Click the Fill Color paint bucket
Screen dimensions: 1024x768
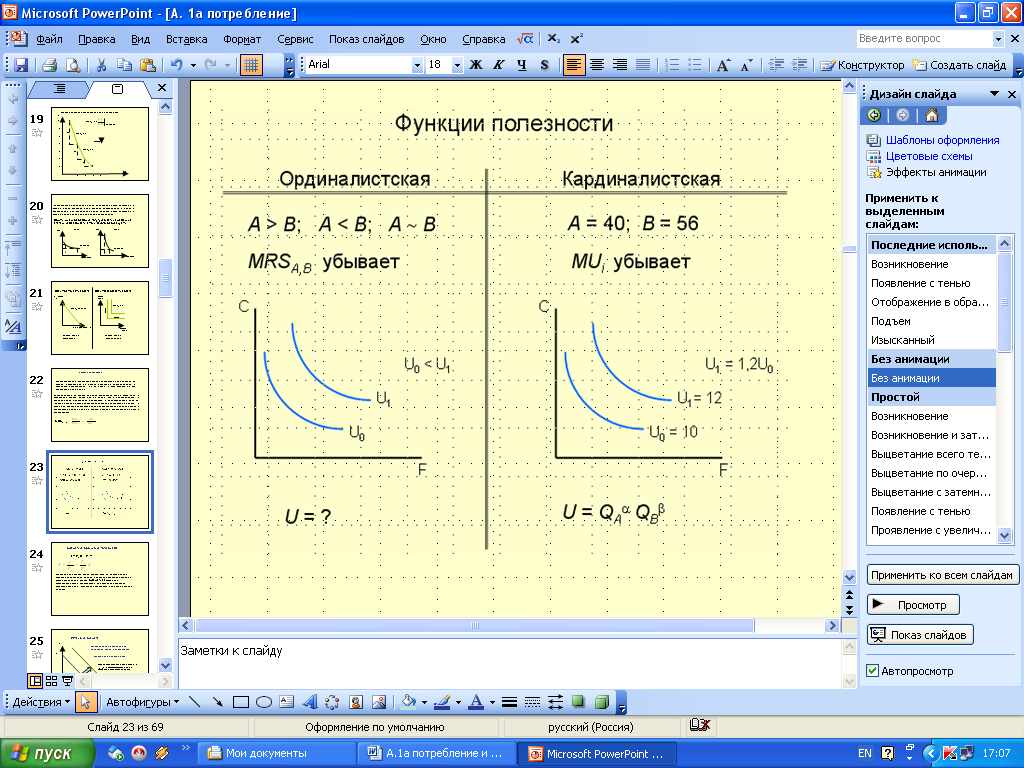409,702
